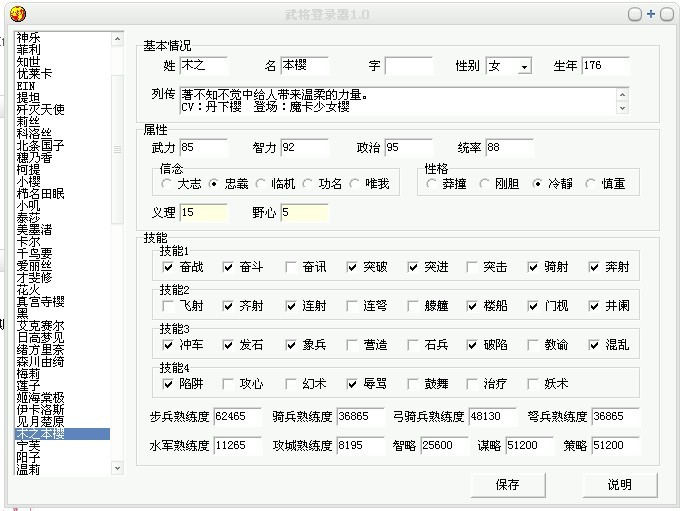Click the 武力 value input field
This screenshot has width=685, height=511.
point(203,148)
